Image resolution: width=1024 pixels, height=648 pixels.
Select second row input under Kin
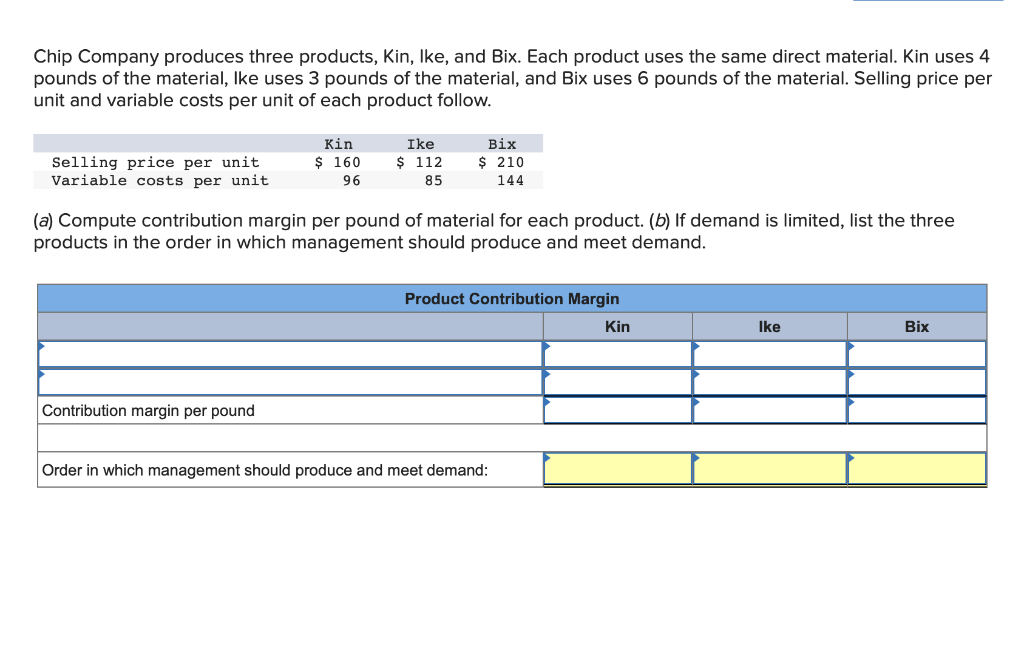[x=618, y=382]
